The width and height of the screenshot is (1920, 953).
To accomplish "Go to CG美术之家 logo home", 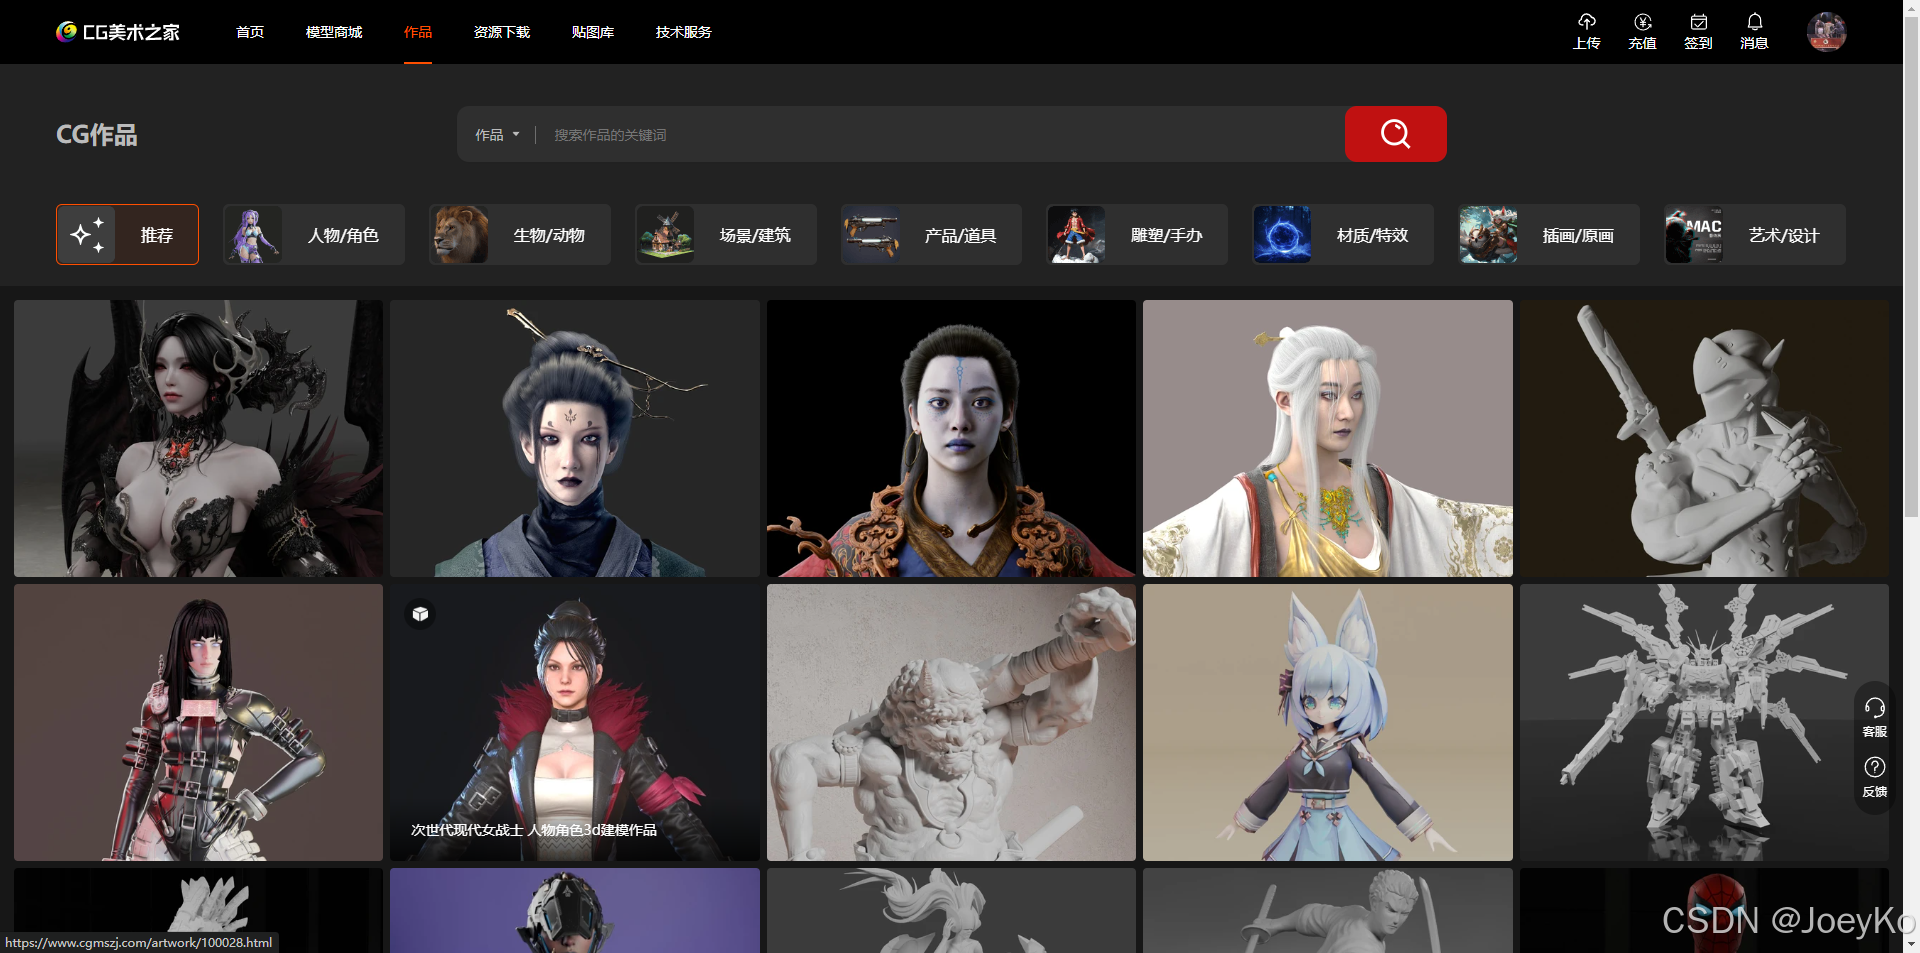I will point(118,32).
